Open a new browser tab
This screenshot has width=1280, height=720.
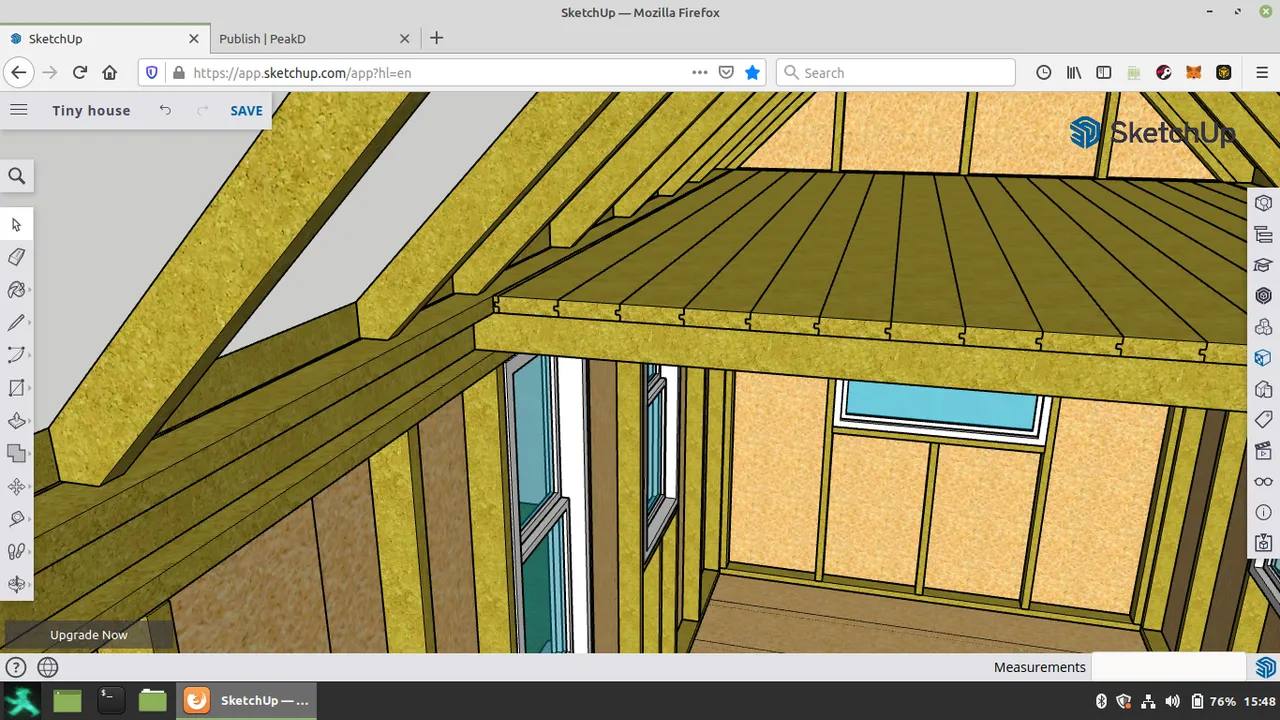(436, 39)
